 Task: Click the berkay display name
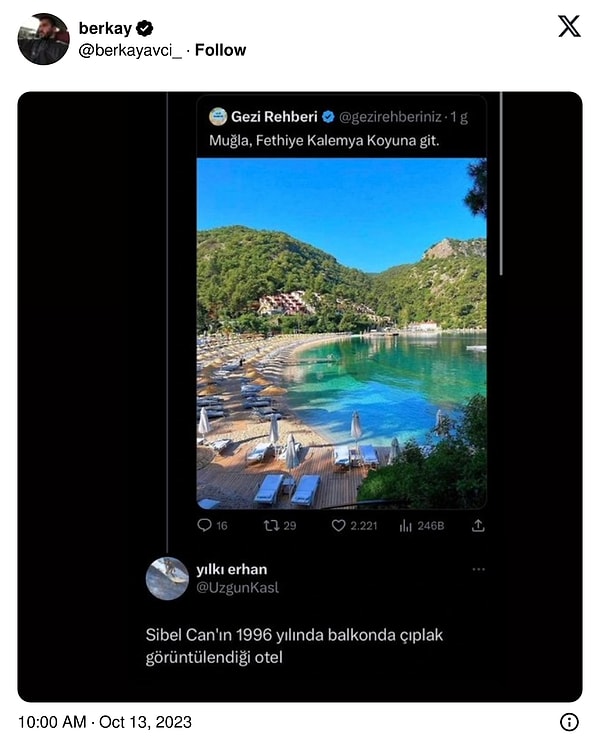pyautogui.click(x=105, y=28)
